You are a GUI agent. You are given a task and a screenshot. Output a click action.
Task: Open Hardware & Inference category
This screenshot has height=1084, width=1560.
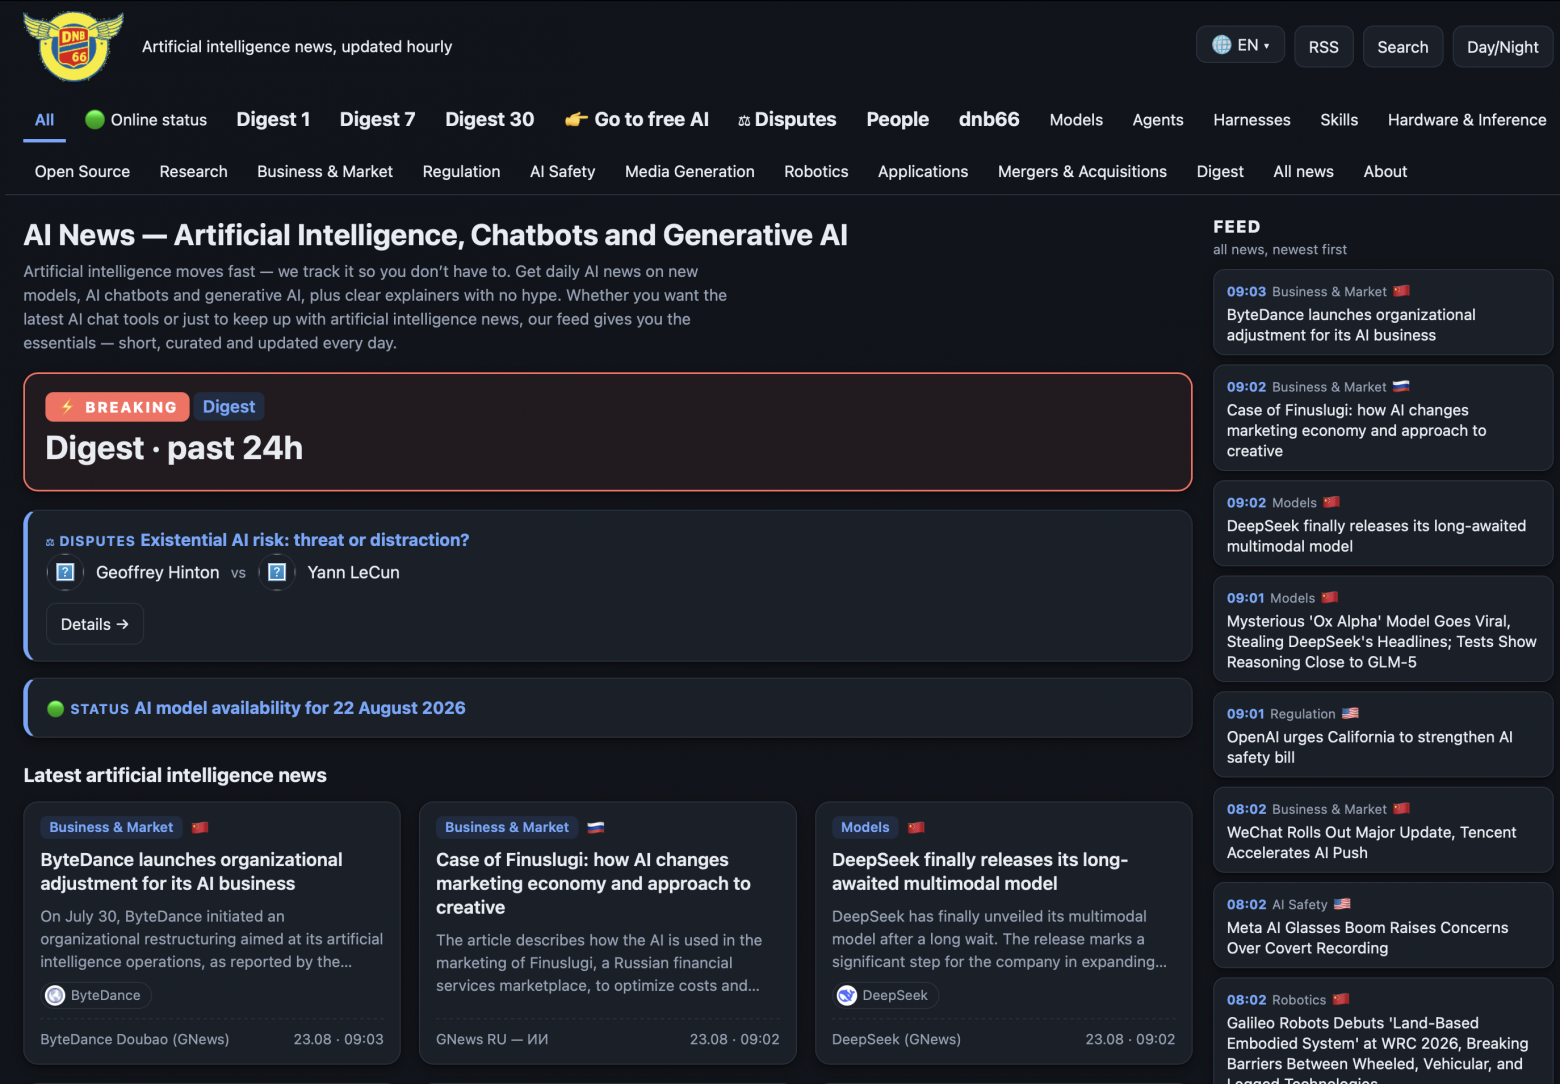(x=1467, y=120)
